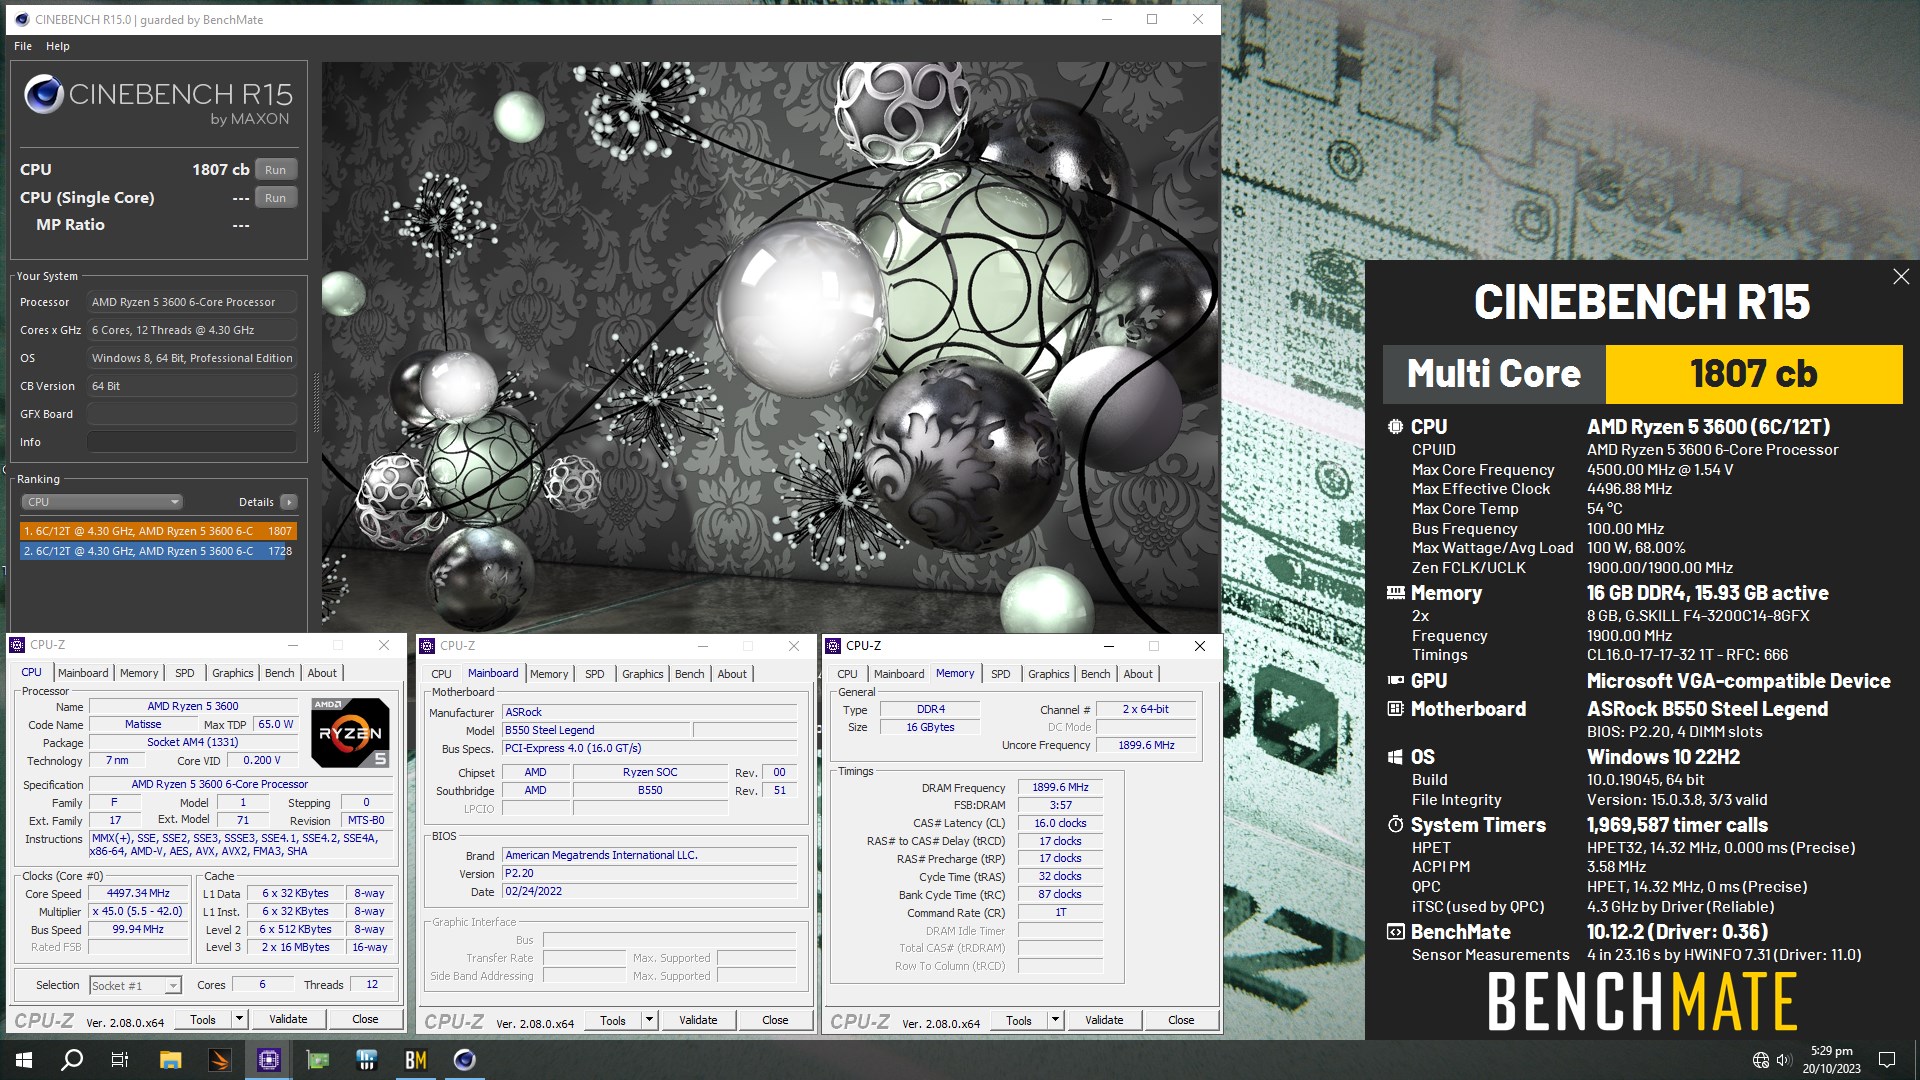Image resolution: width=1920 pixels, height=1080 pixels.
Task: Click the Core Speed 4497.34 MHz value
Action: point(139,894)
